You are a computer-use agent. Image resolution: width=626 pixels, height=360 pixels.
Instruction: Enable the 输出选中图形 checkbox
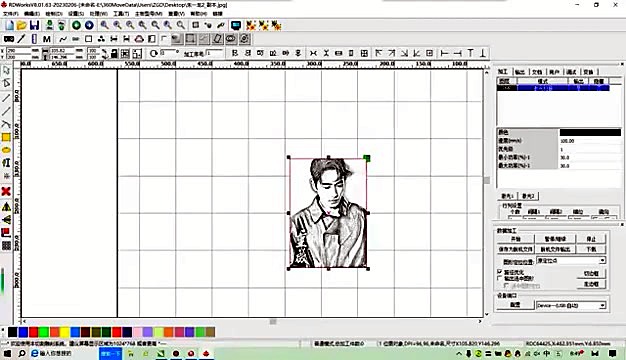[x=499, y=278]
